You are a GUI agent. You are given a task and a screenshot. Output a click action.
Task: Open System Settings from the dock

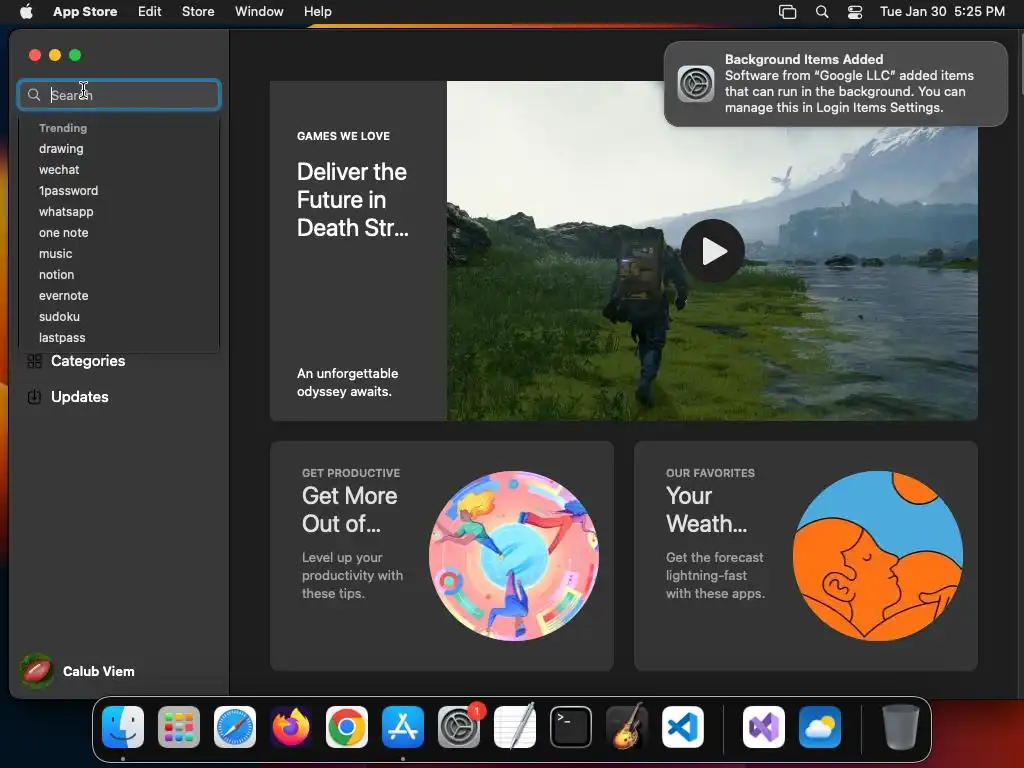pos(459,727)
